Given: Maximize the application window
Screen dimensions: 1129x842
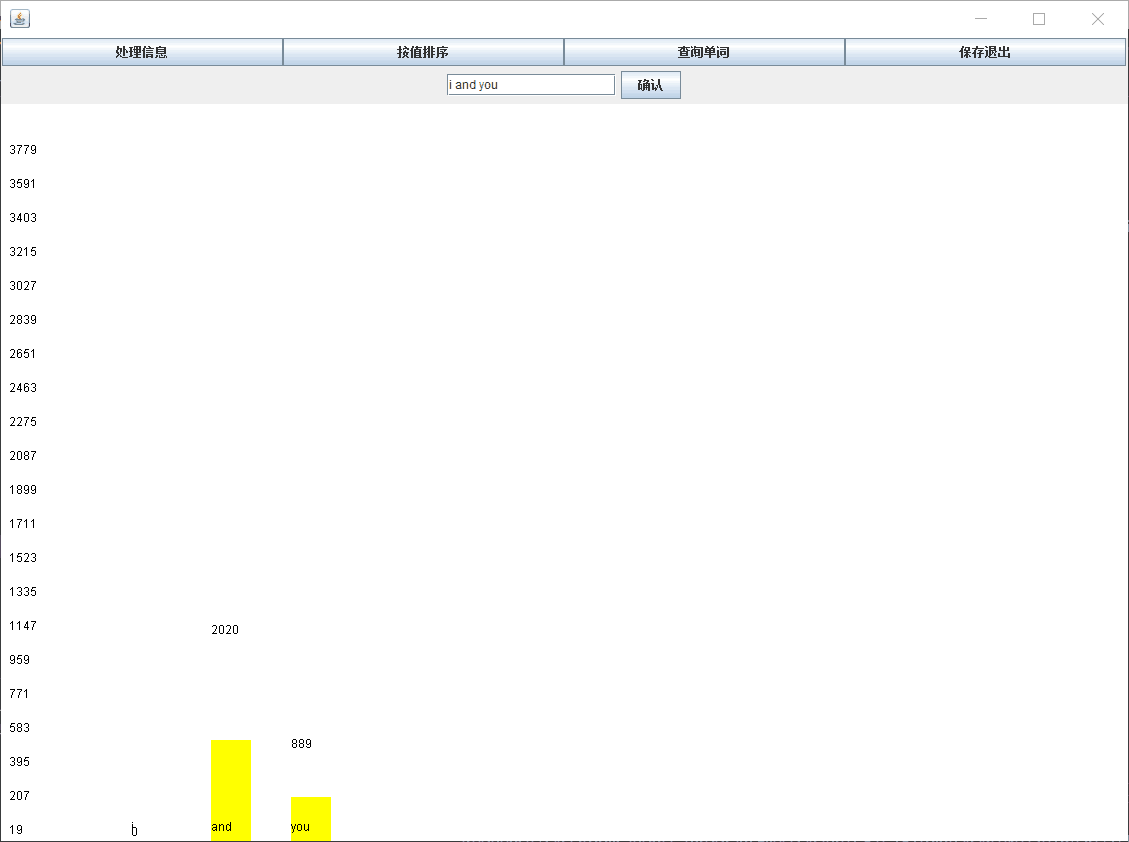Looking at the screenshot, I should point(1039,19).
